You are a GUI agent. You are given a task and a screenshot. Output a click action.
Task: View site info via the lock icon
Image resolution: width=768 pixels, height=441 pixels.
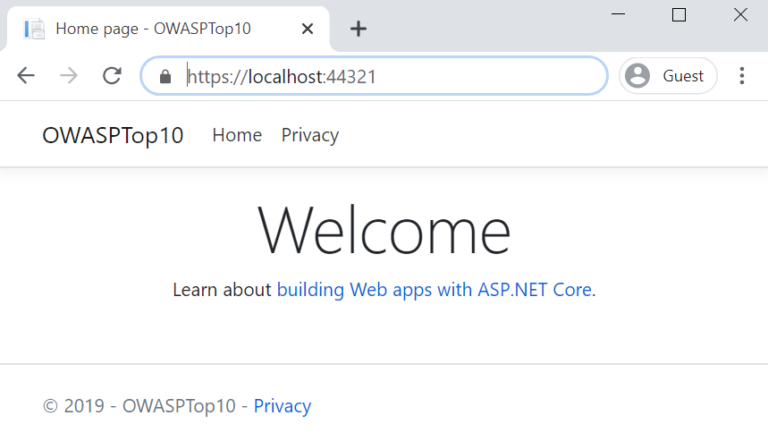coord(165,76)
